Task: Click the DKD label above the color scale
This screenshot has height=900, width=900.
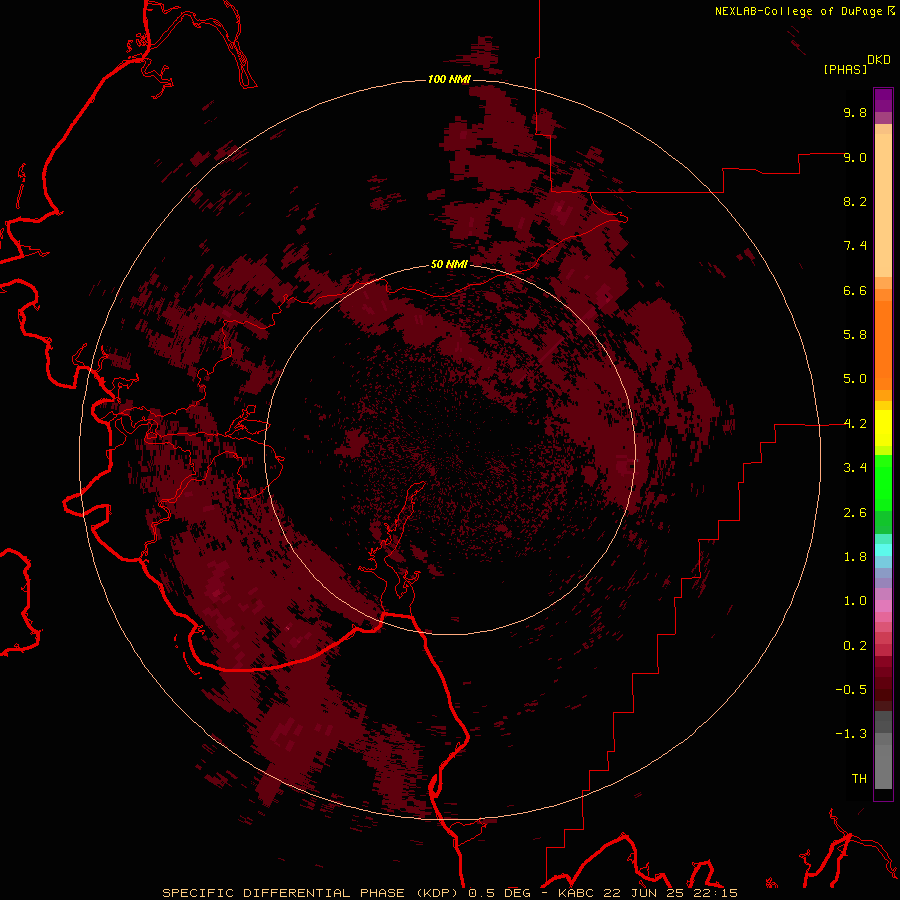Action: (879, 60)
